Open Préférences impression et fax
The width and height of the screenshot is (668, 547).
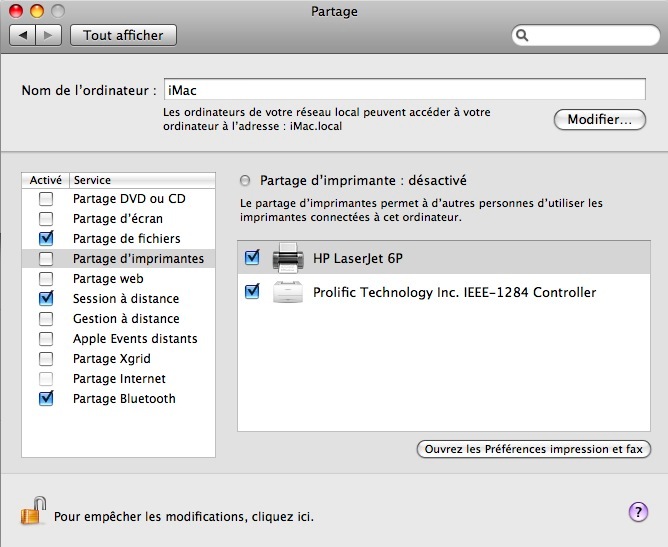[x=533, y=450]
